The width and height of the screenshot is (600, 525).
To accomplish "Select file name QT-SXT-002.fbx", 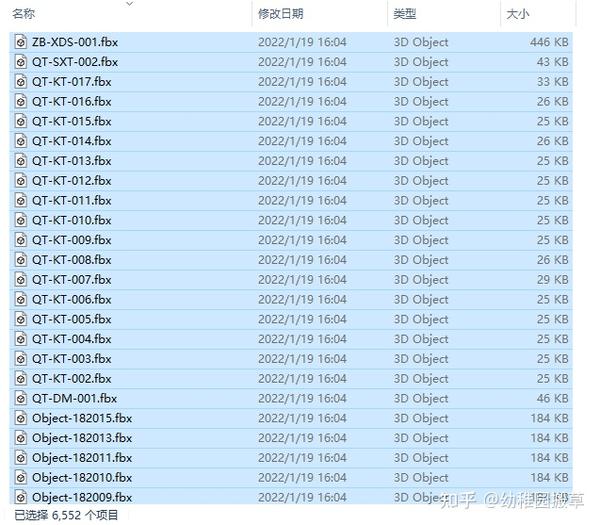I will (75, 62).
